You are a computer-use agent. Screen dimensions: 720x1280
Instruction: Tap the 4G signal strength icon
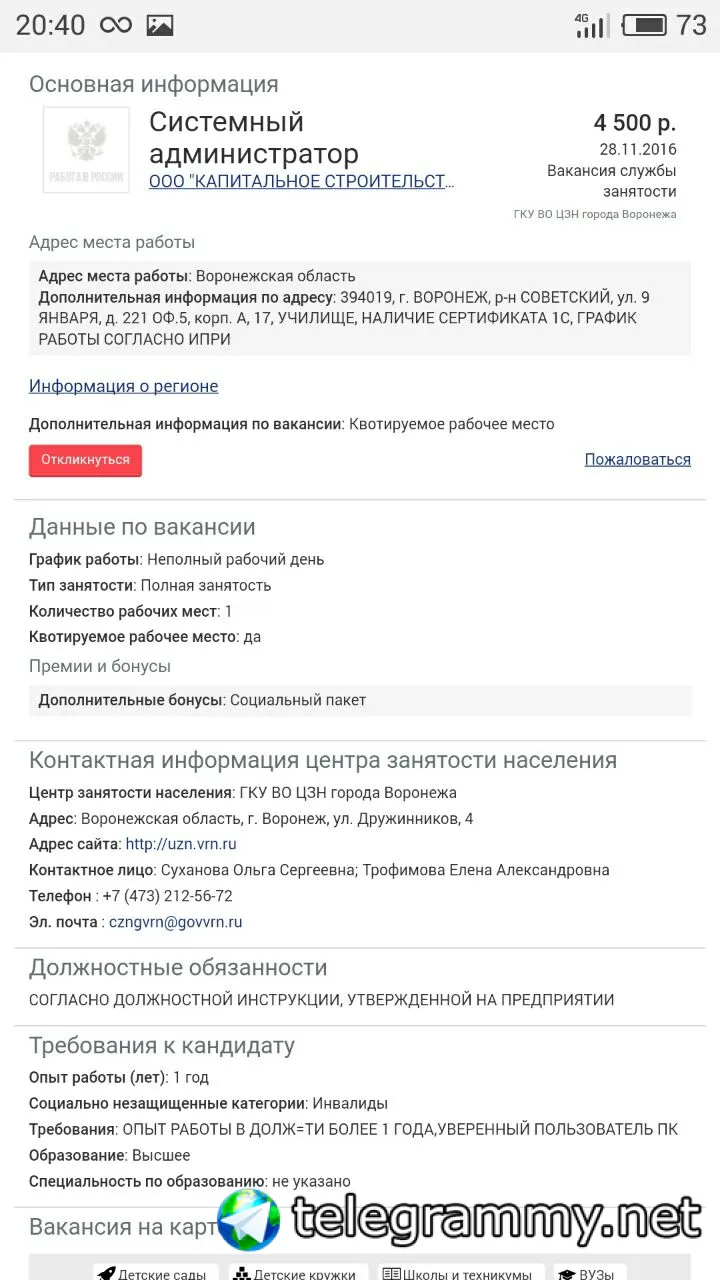click(591, 25)
